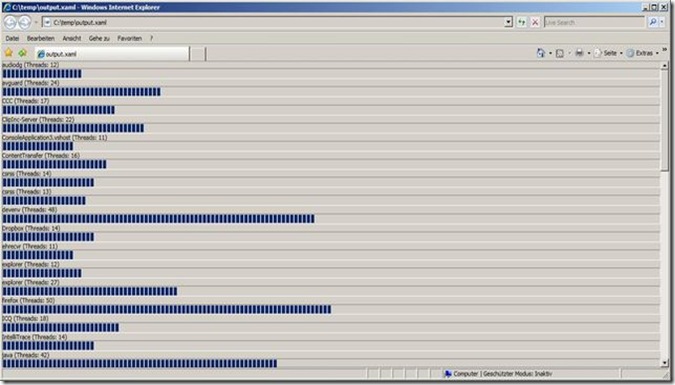
Task: Click the text 'ICQ (Threads: 18)'
Action: tap(25, 319)
